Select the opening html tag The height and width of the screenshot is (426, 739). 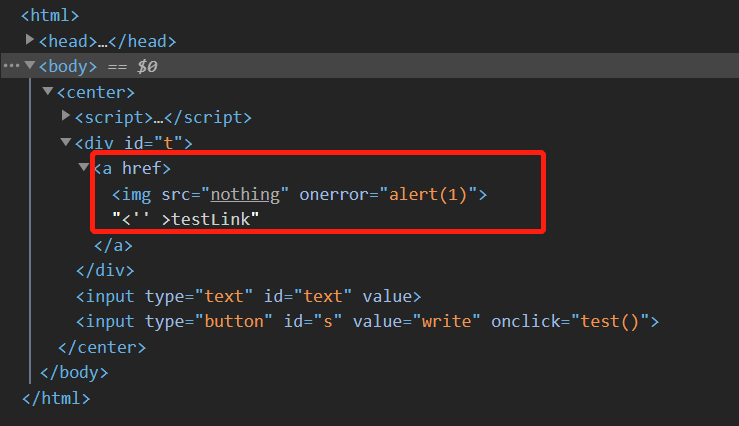[x=49, y=16]
